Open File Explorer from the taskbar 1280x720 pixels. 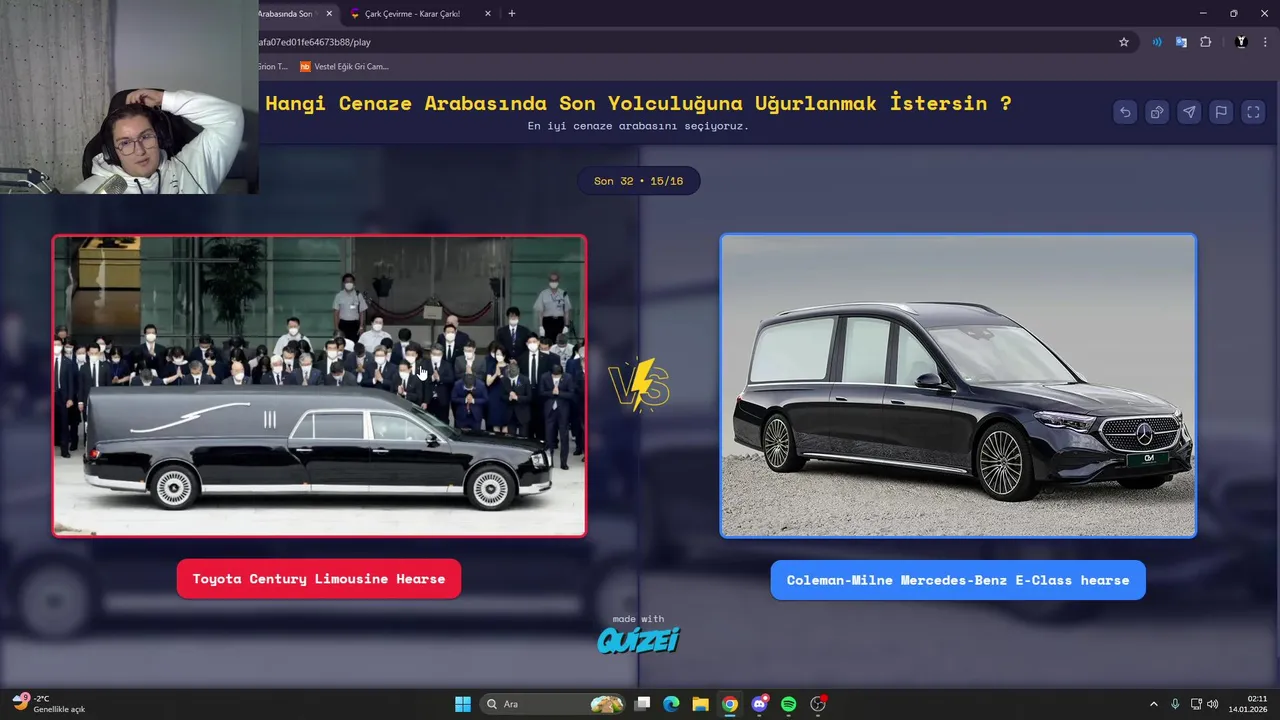pyautogui.click(x=700, y=704)
